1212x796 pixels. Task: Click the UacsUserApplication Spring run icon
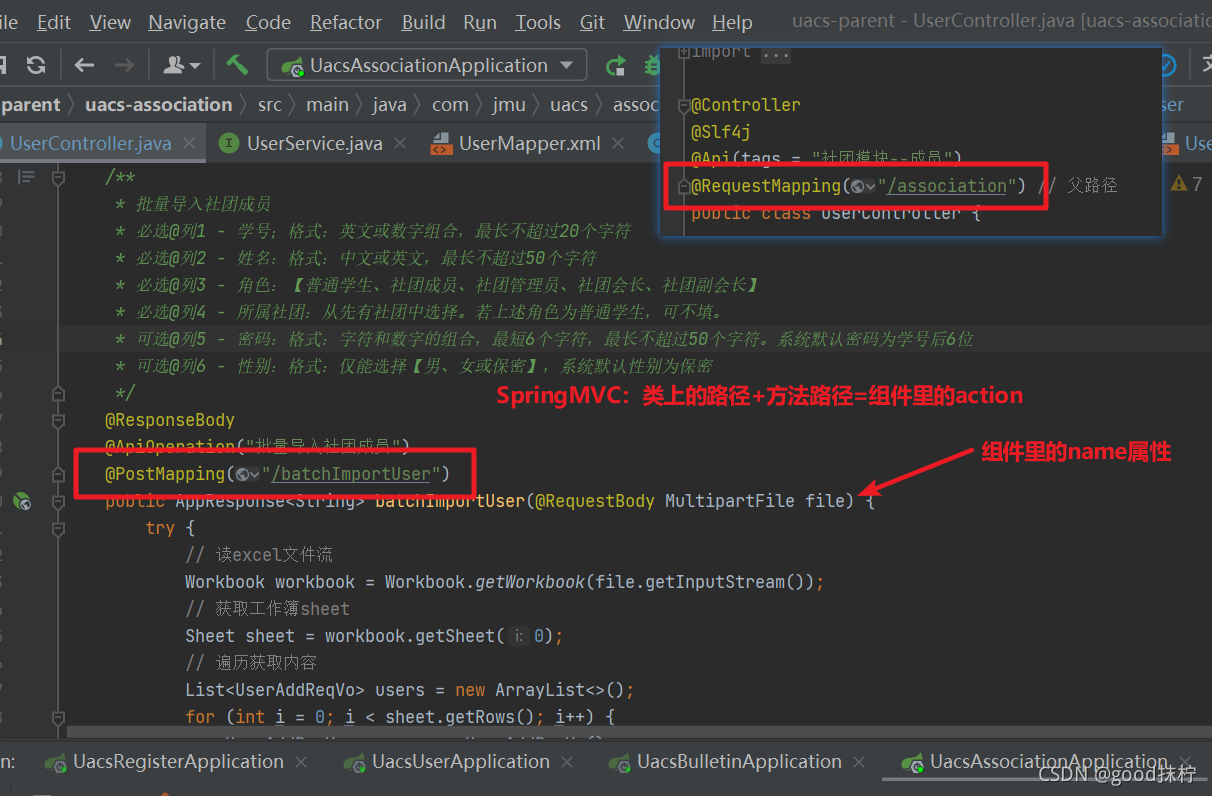click(x=354, y=763)
